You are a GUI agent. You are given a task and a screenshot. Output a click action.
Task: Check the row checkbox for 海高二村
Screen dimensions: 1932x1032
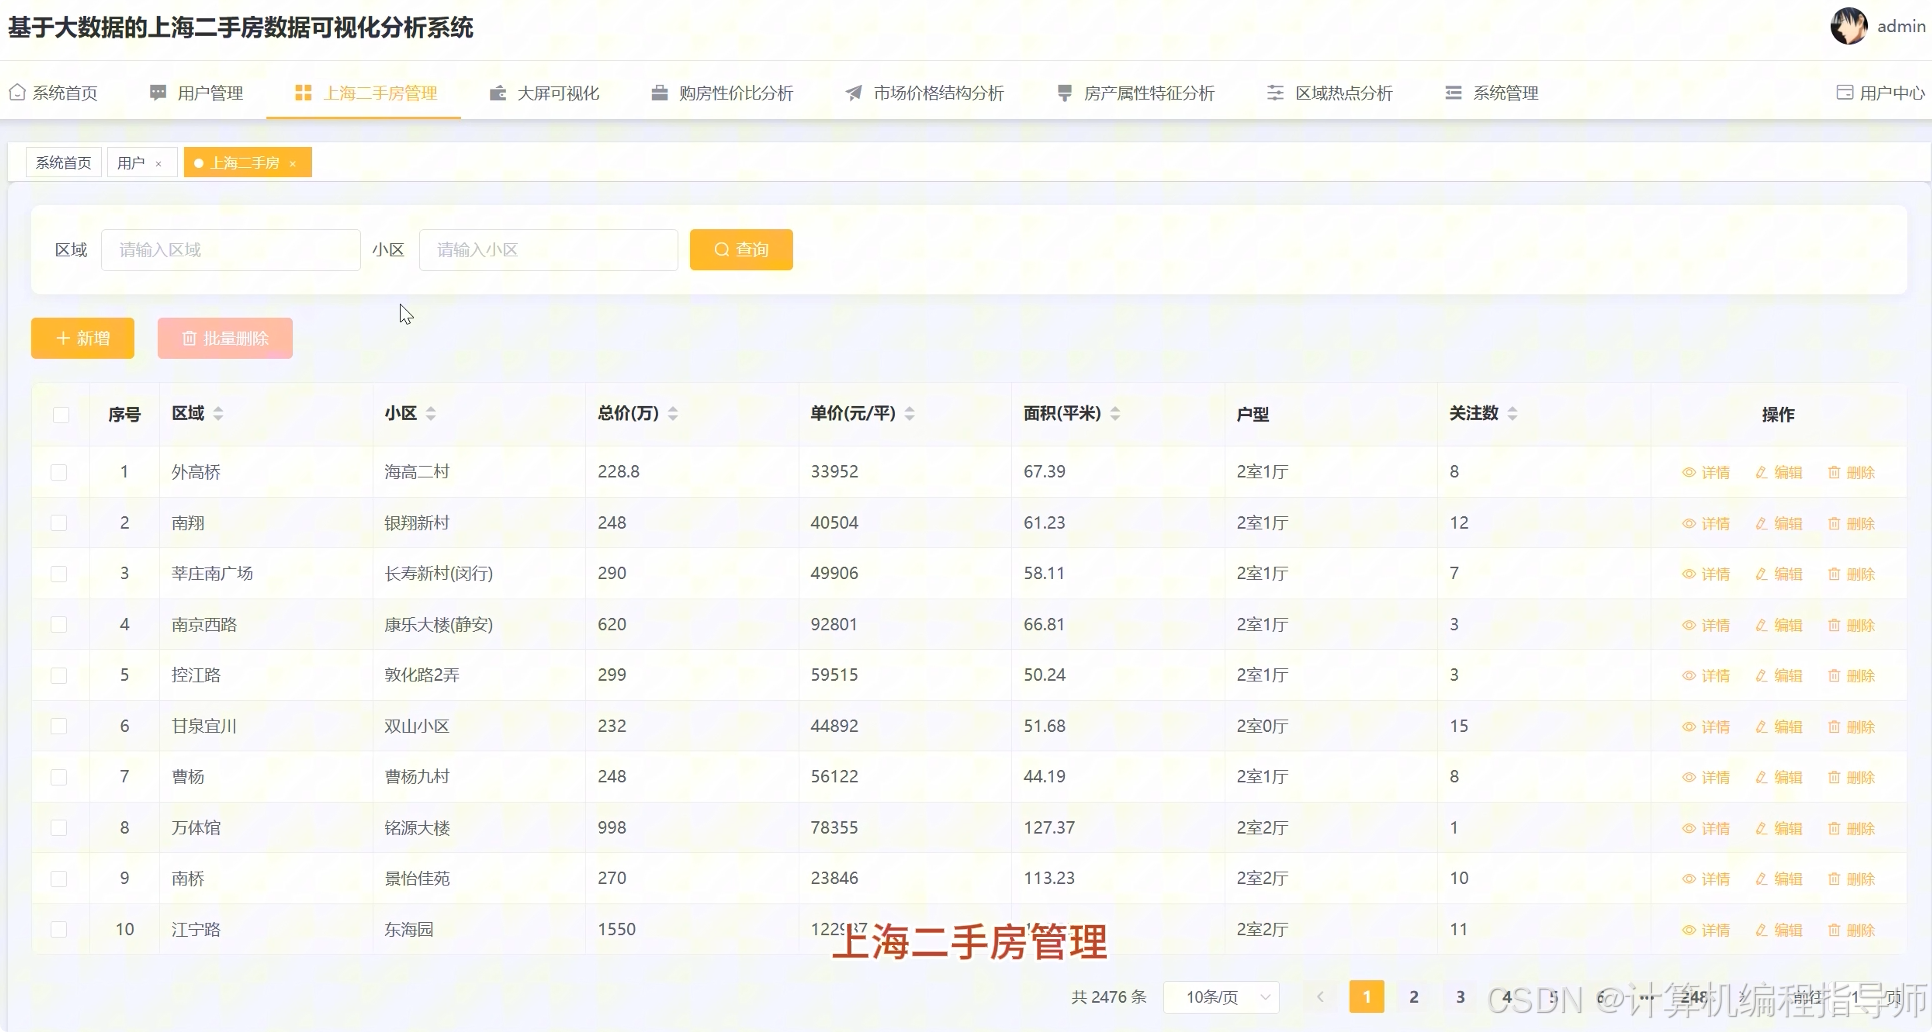[x=60, y=472]
